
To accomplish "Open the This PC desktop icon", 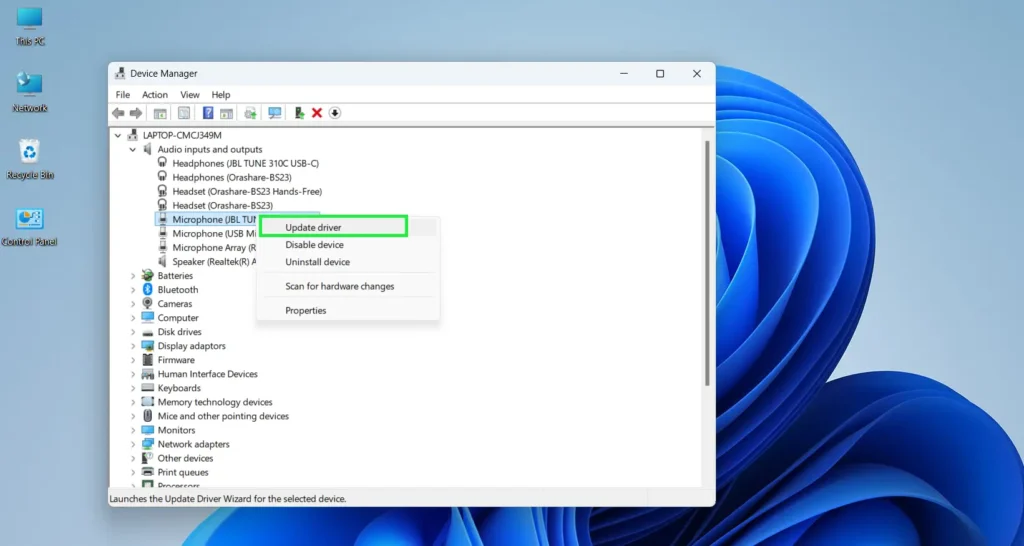I will tap(29, 27).
